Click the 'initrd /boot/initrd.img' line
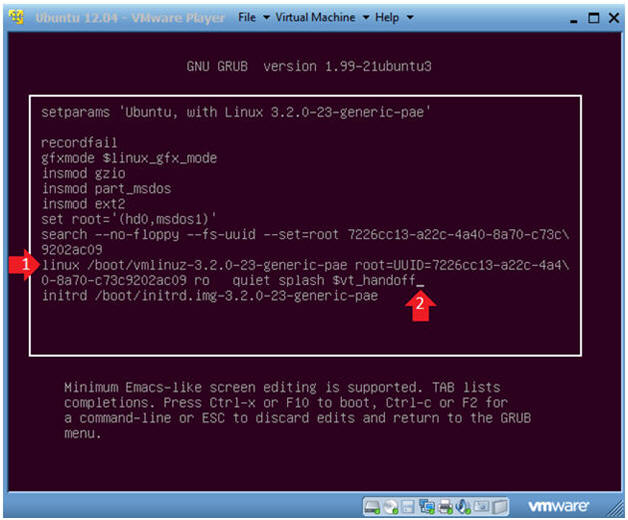Screen dimensions: 628x520 click(x=210, y=296)
